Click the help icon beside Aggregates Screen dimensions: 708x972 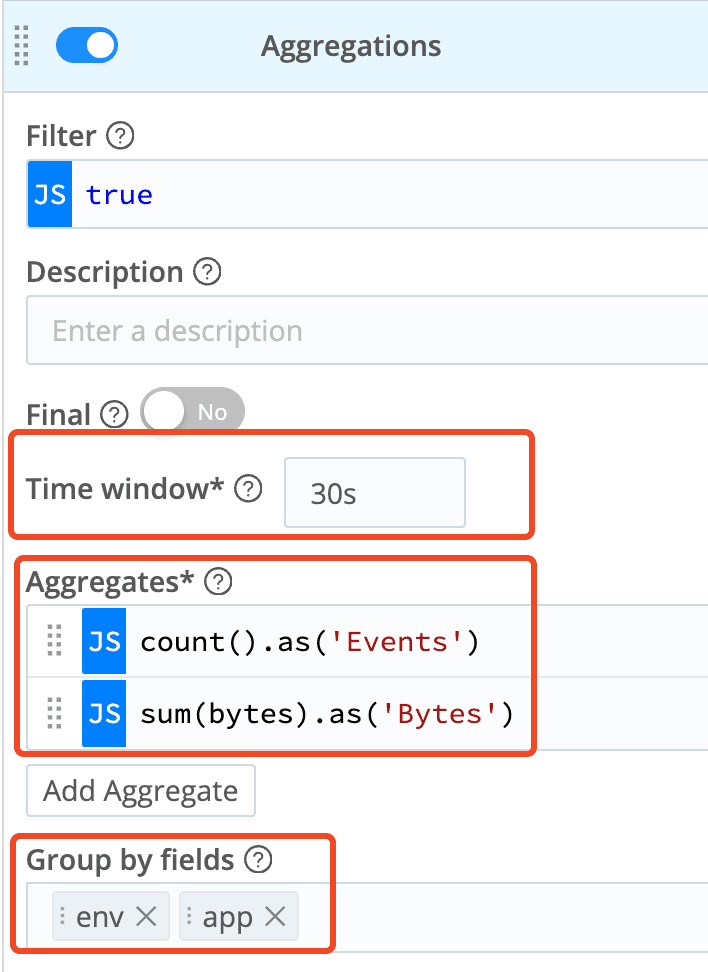click(218, 582)
